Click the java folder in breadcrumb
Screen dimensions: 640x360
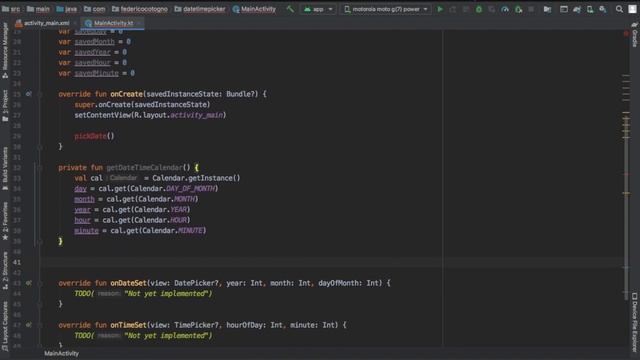click(x=67, y=9)
